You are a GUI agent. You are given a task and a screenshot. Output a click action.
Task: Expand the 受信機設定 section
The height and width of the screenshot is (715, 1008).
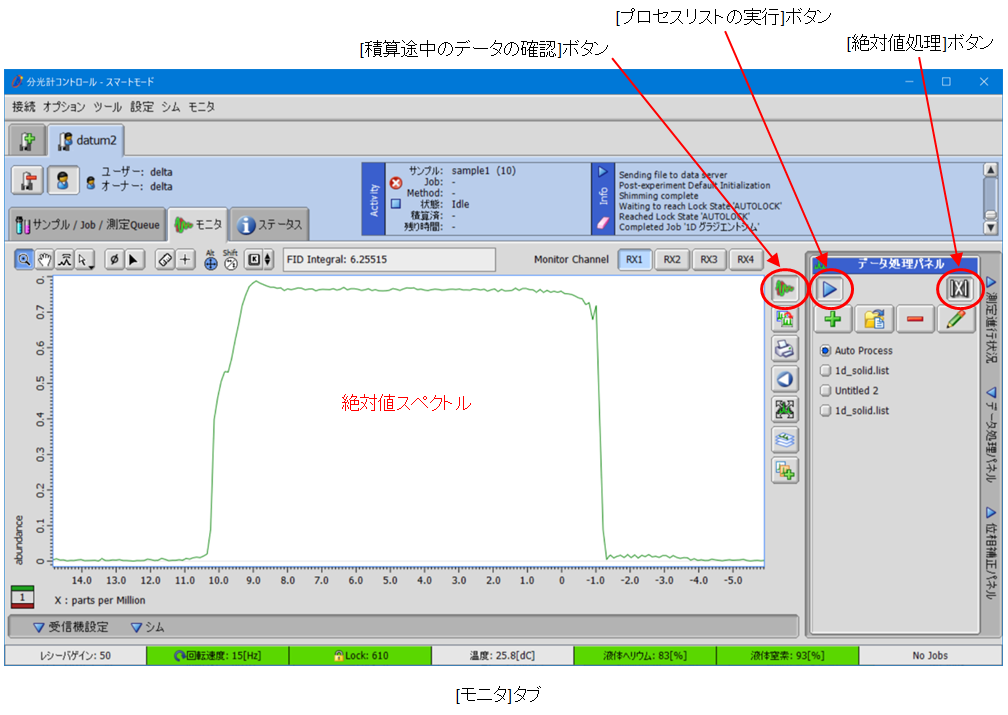click(x=70, y=627)
